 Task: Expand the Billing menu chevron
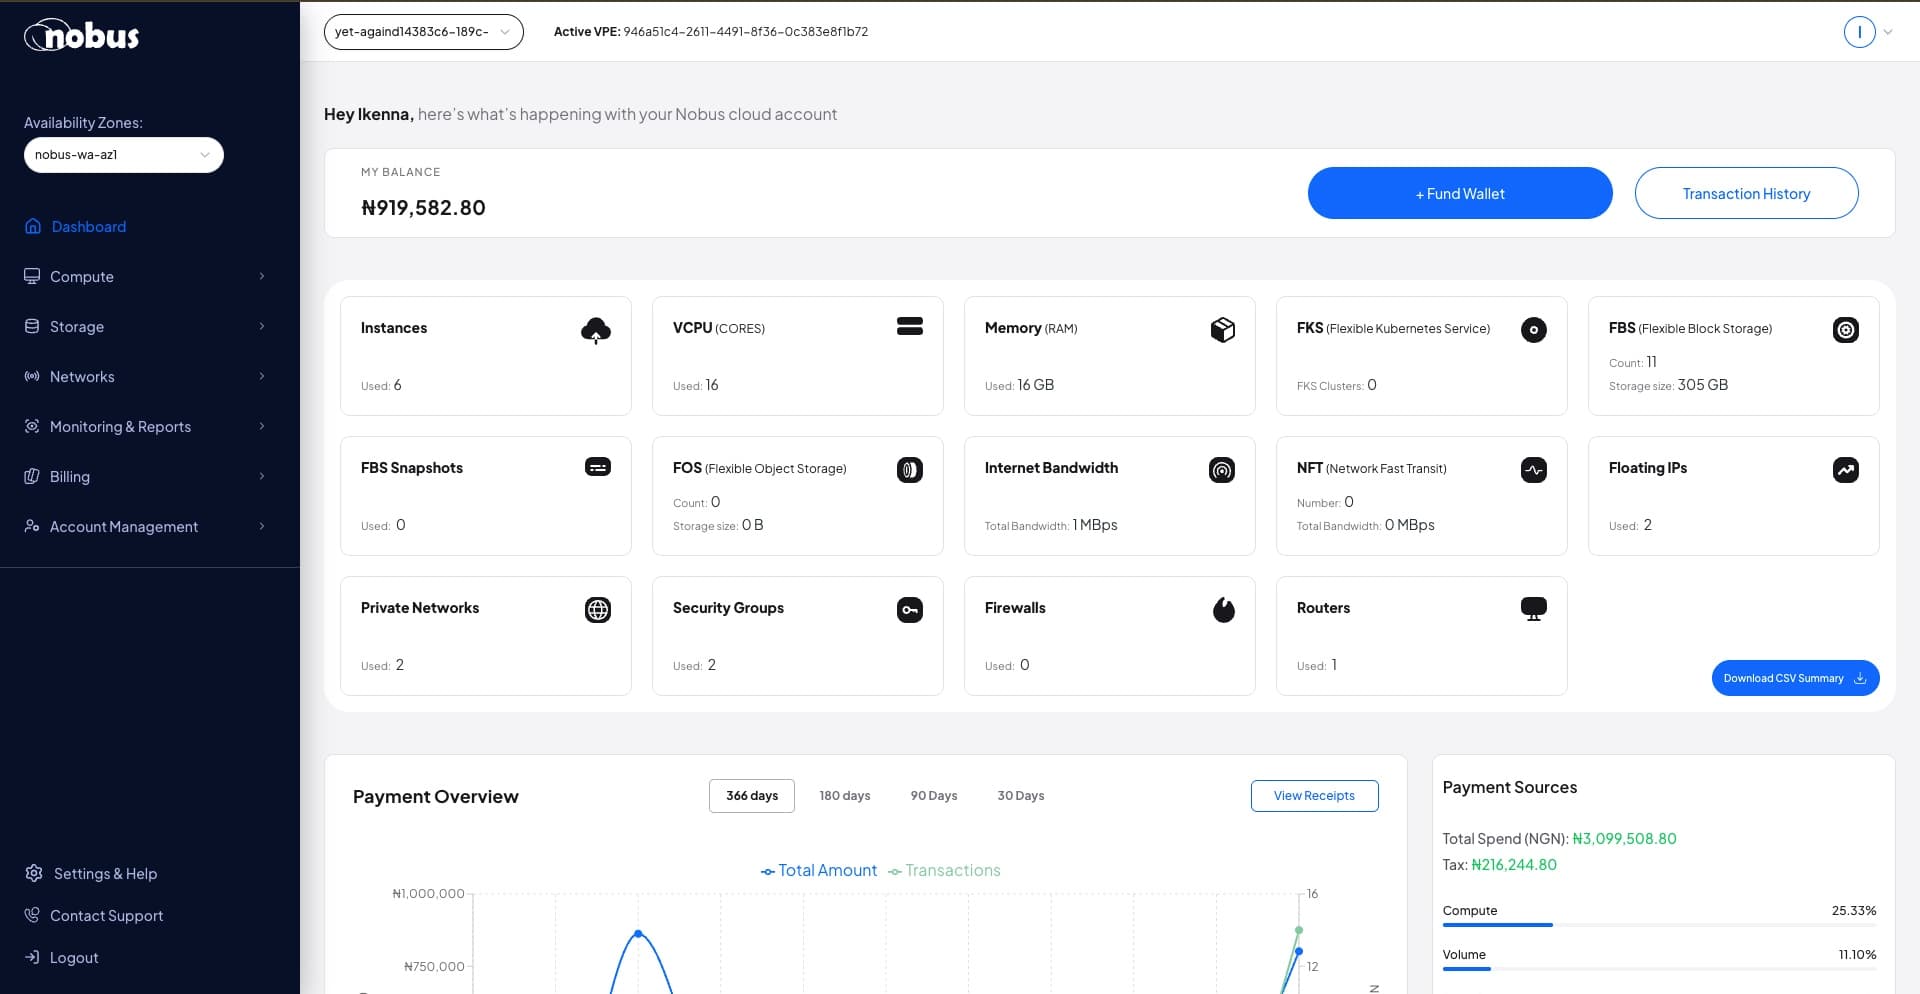coord(262,476)
